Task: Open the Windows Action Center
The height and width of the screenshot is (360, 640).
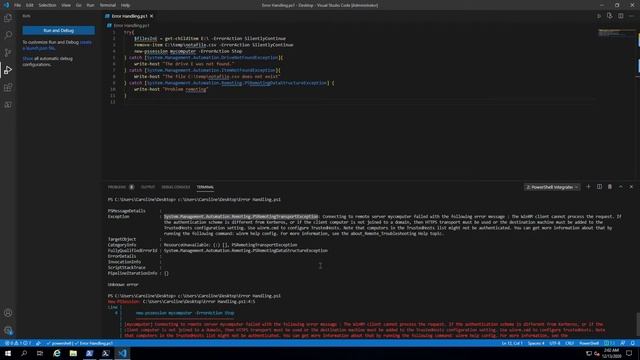Action: [x=629, y=353]
